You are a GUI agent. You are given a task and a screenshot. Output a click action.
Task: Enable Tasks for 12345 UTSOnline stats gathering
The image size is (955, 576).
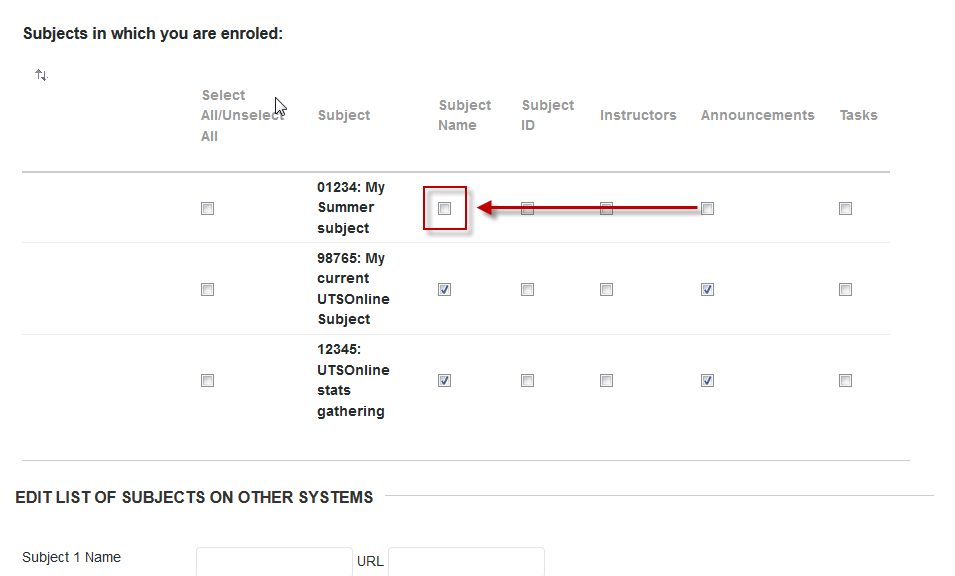click(845, 381)
